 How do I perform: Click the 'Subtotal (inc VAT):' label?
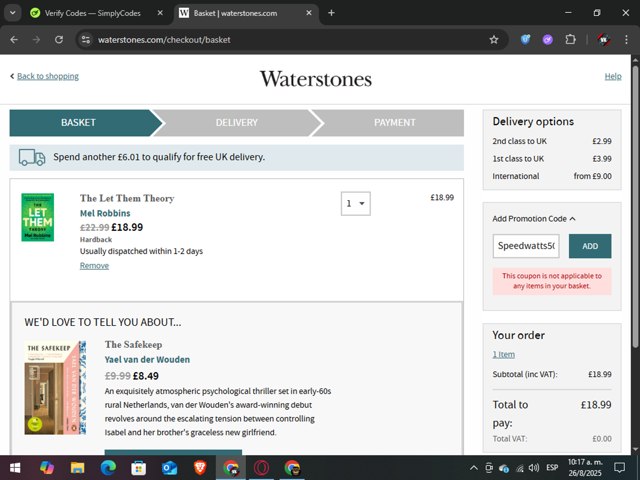[x=525, y=374]
